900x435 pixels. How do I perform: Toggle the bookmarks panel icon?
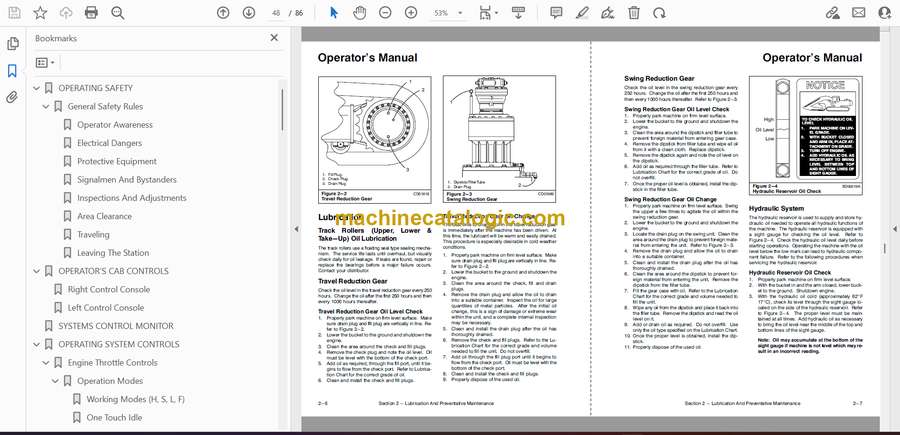(12, 71)
